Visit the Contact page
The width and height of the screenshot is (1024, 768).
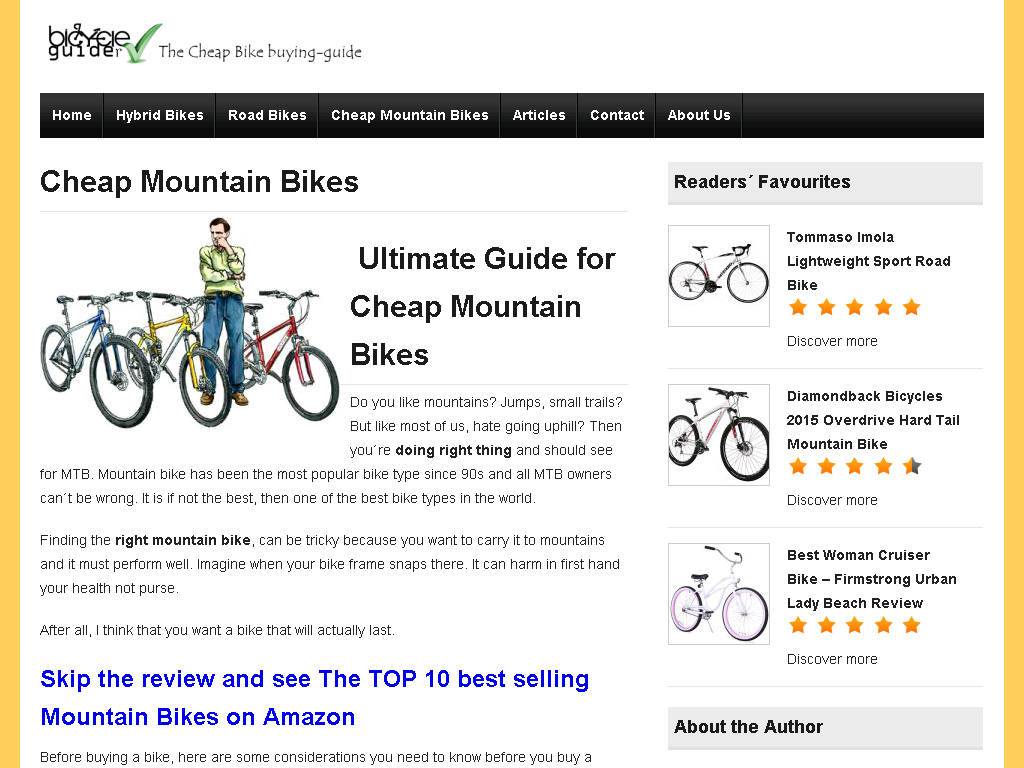(617, 116)
